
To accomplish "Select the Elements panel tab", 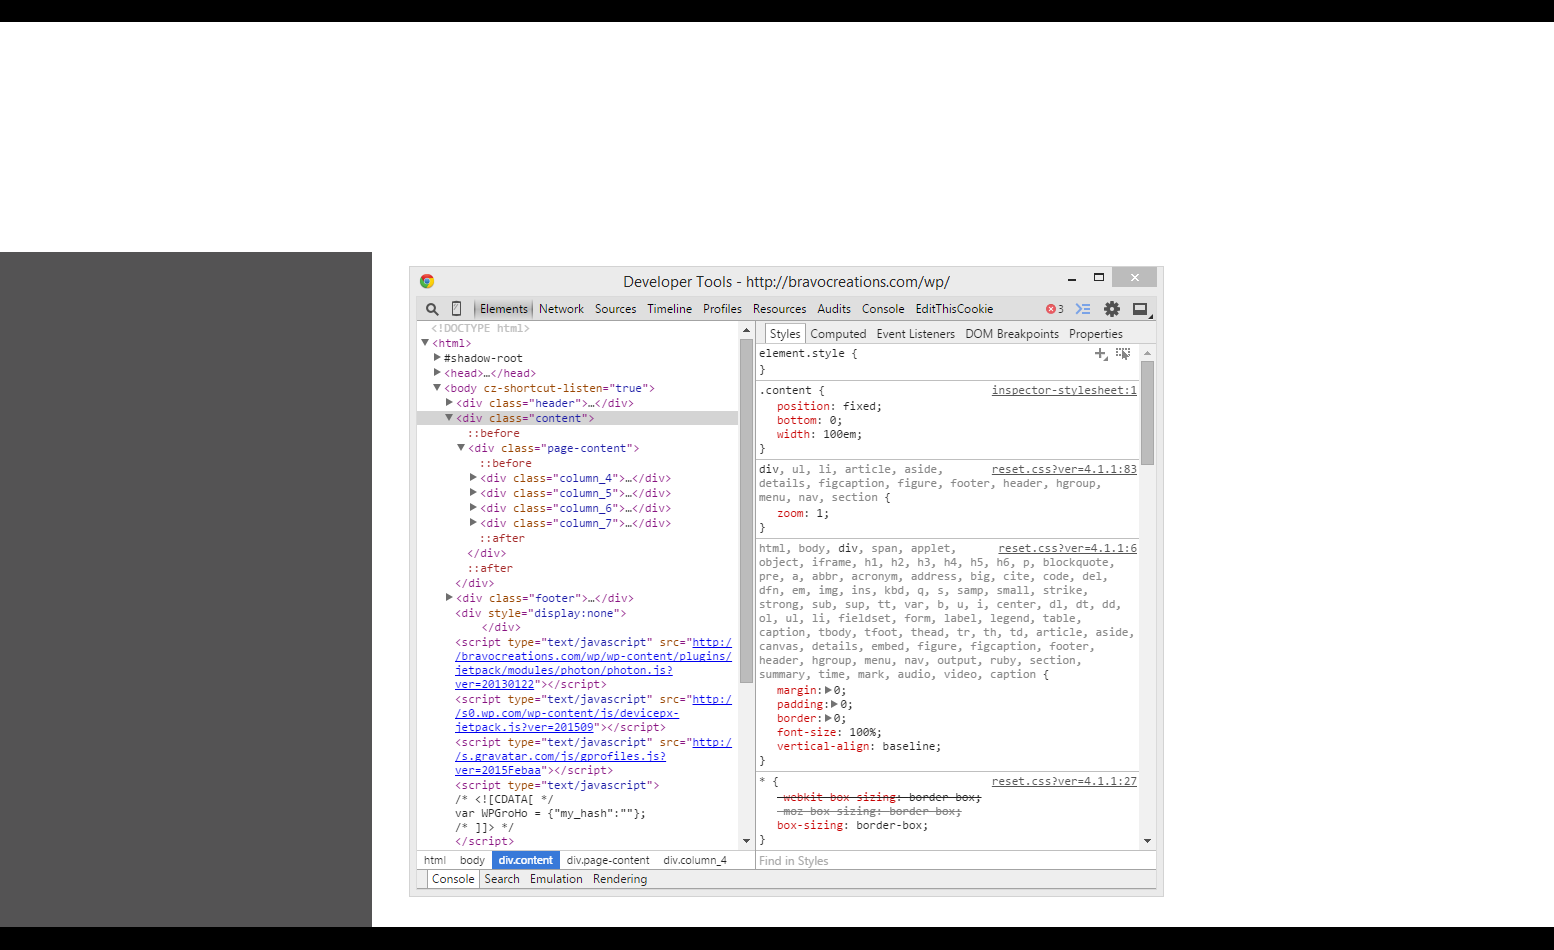I will [503, 309].
